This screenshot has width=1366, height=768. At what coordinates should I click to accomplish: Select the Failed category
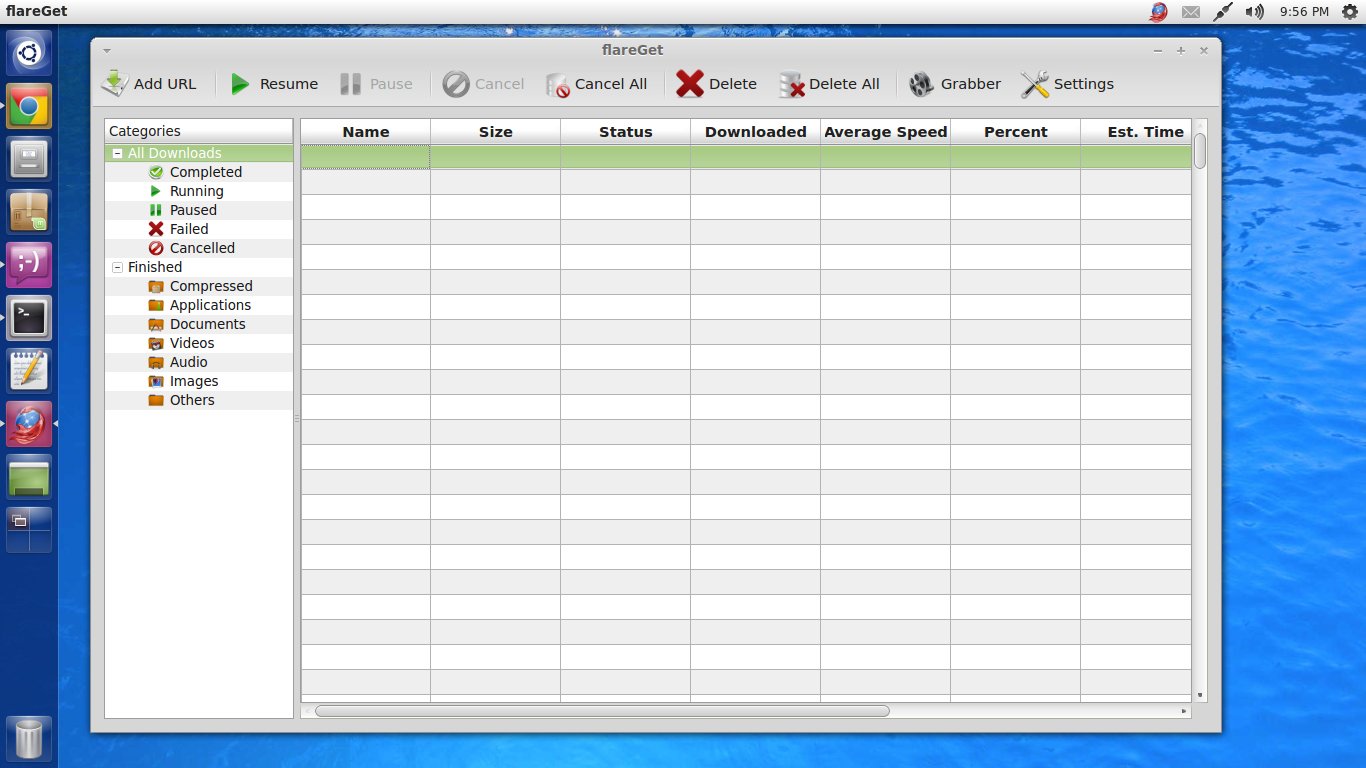coord(188,229)
